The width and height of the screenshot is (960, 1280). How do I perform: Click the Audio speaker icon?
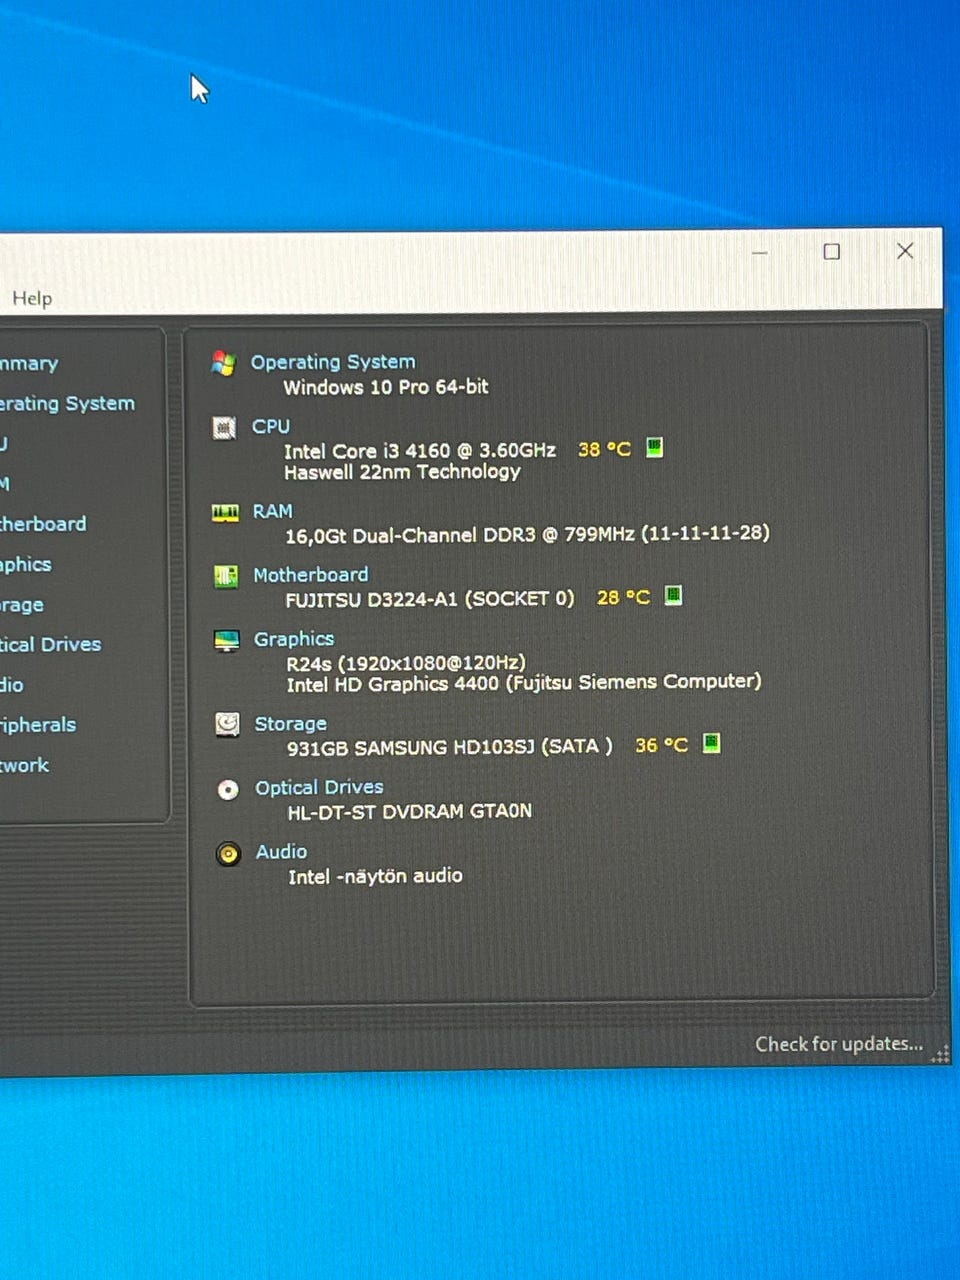coord(229,854)
